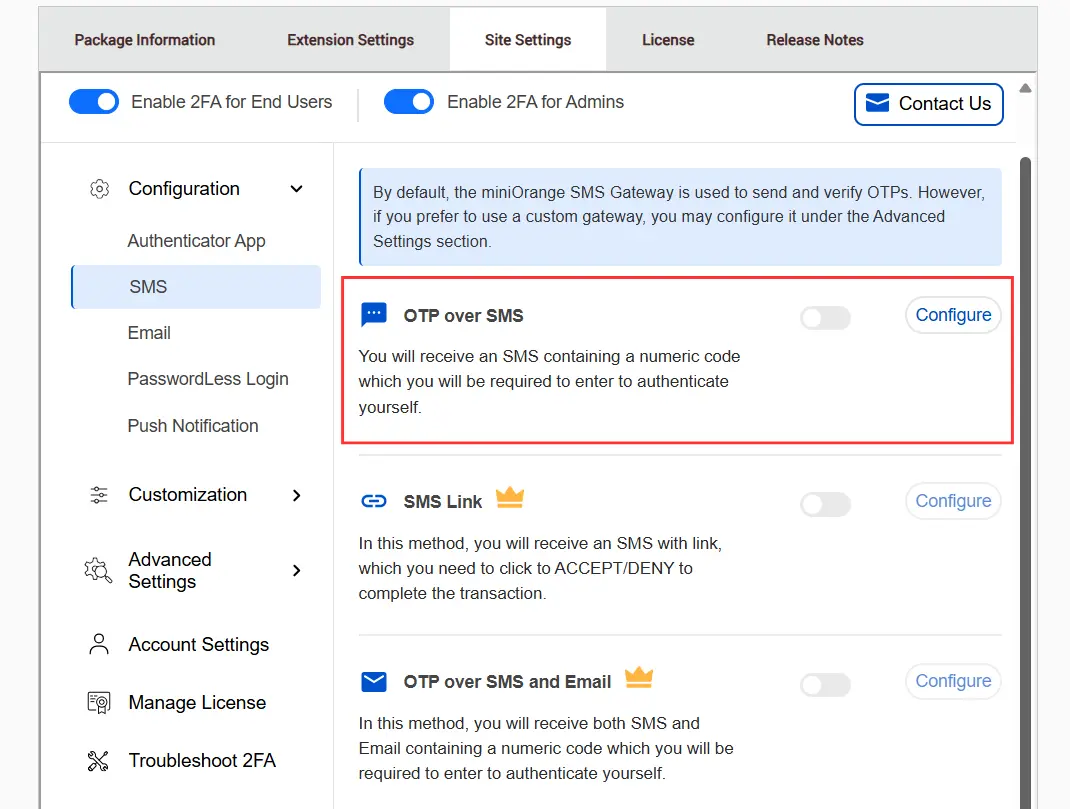Click the premium crown icon next to SMS Link
This screenshot has height=809, width=1070.
510,498
